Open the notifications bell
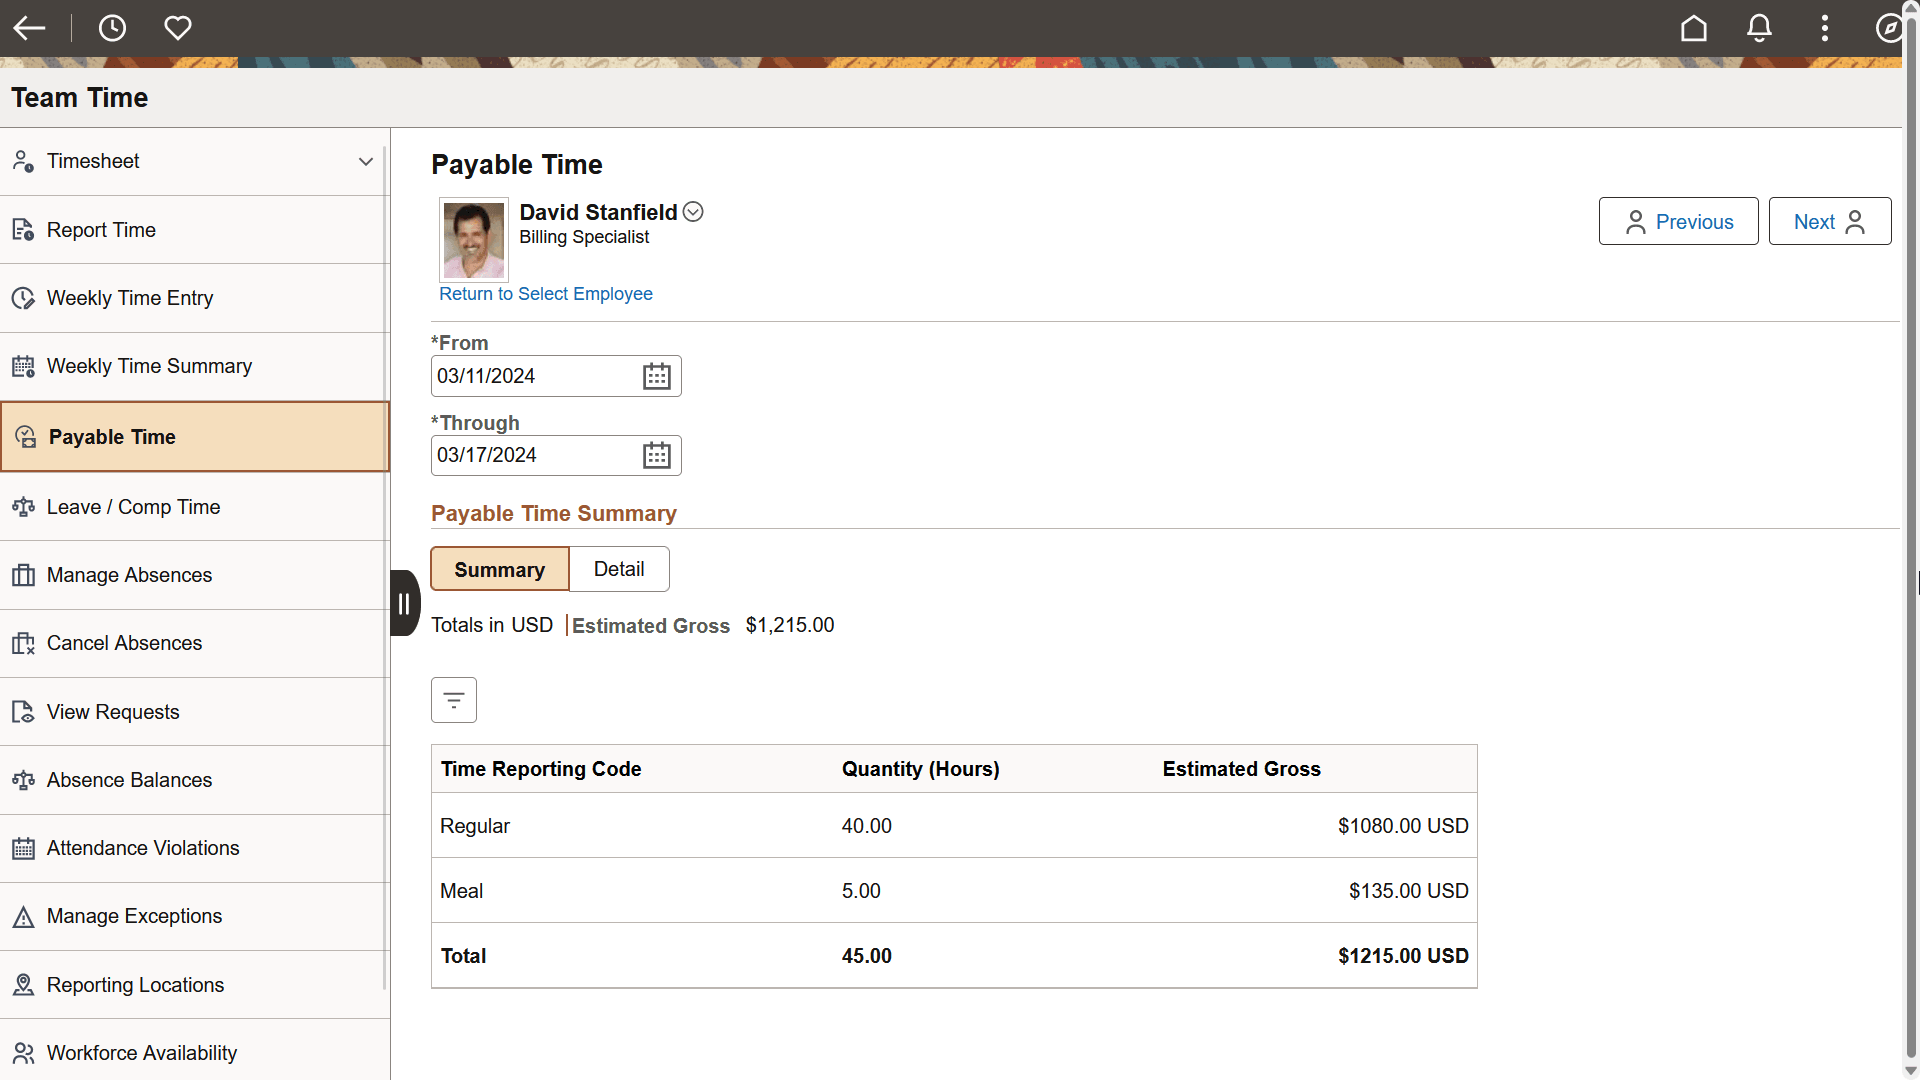 [1759, 28]
